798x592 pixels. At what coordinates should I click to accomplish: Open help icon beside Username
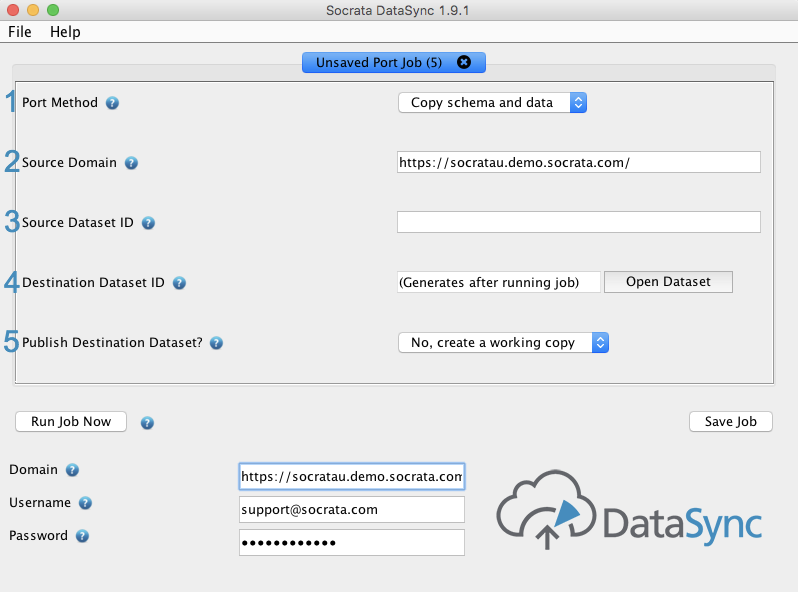click(85, 503)
